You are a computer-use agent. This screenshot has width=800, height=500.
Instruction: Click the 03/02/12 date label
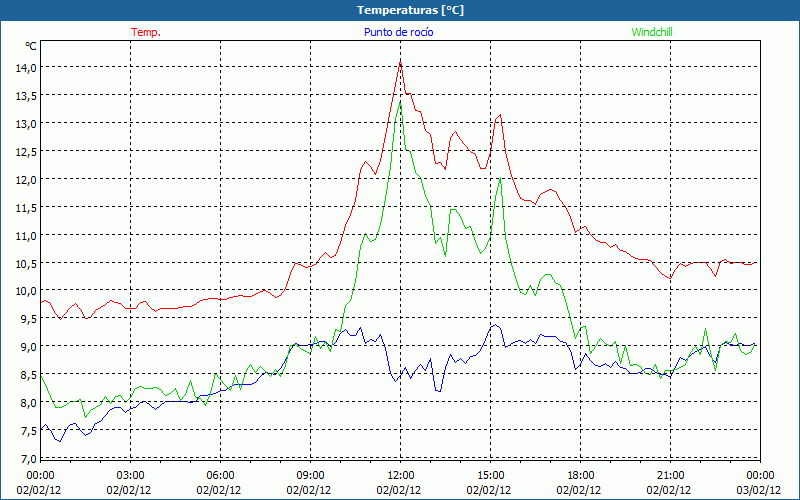pos(759,490)
